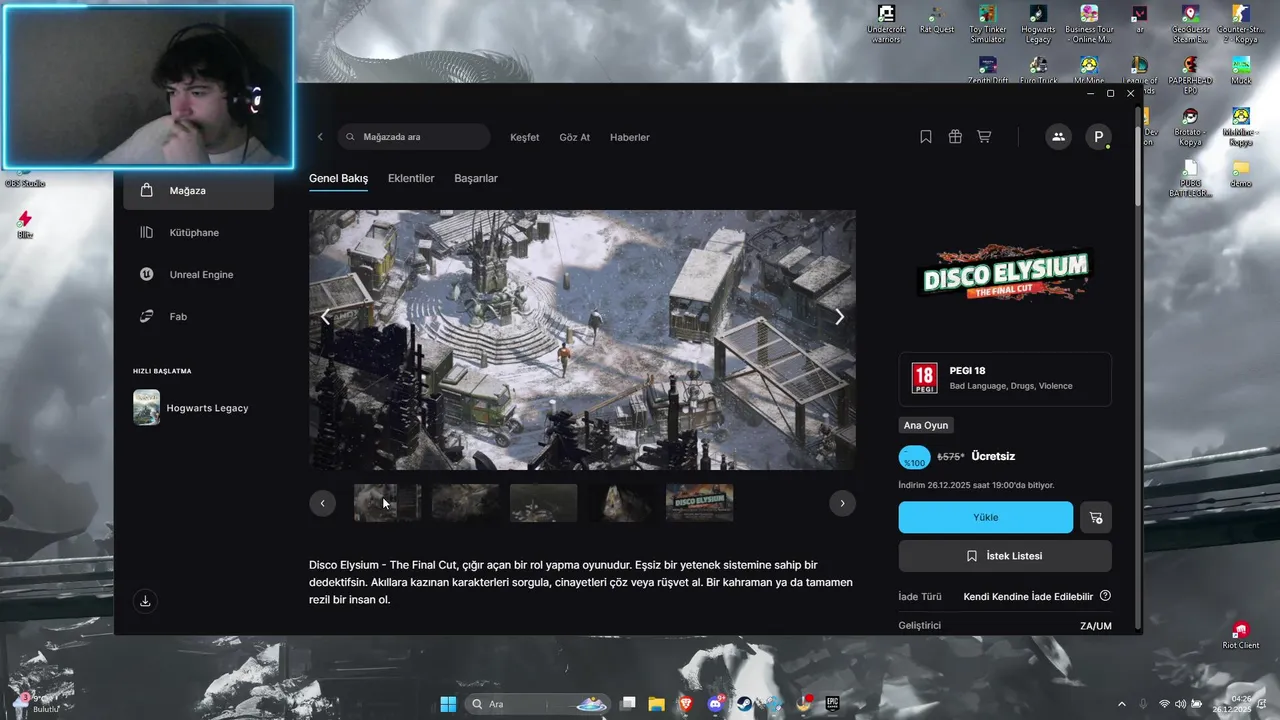Select Toy Tinker Simulator desktop icon

tap(987, 24)
